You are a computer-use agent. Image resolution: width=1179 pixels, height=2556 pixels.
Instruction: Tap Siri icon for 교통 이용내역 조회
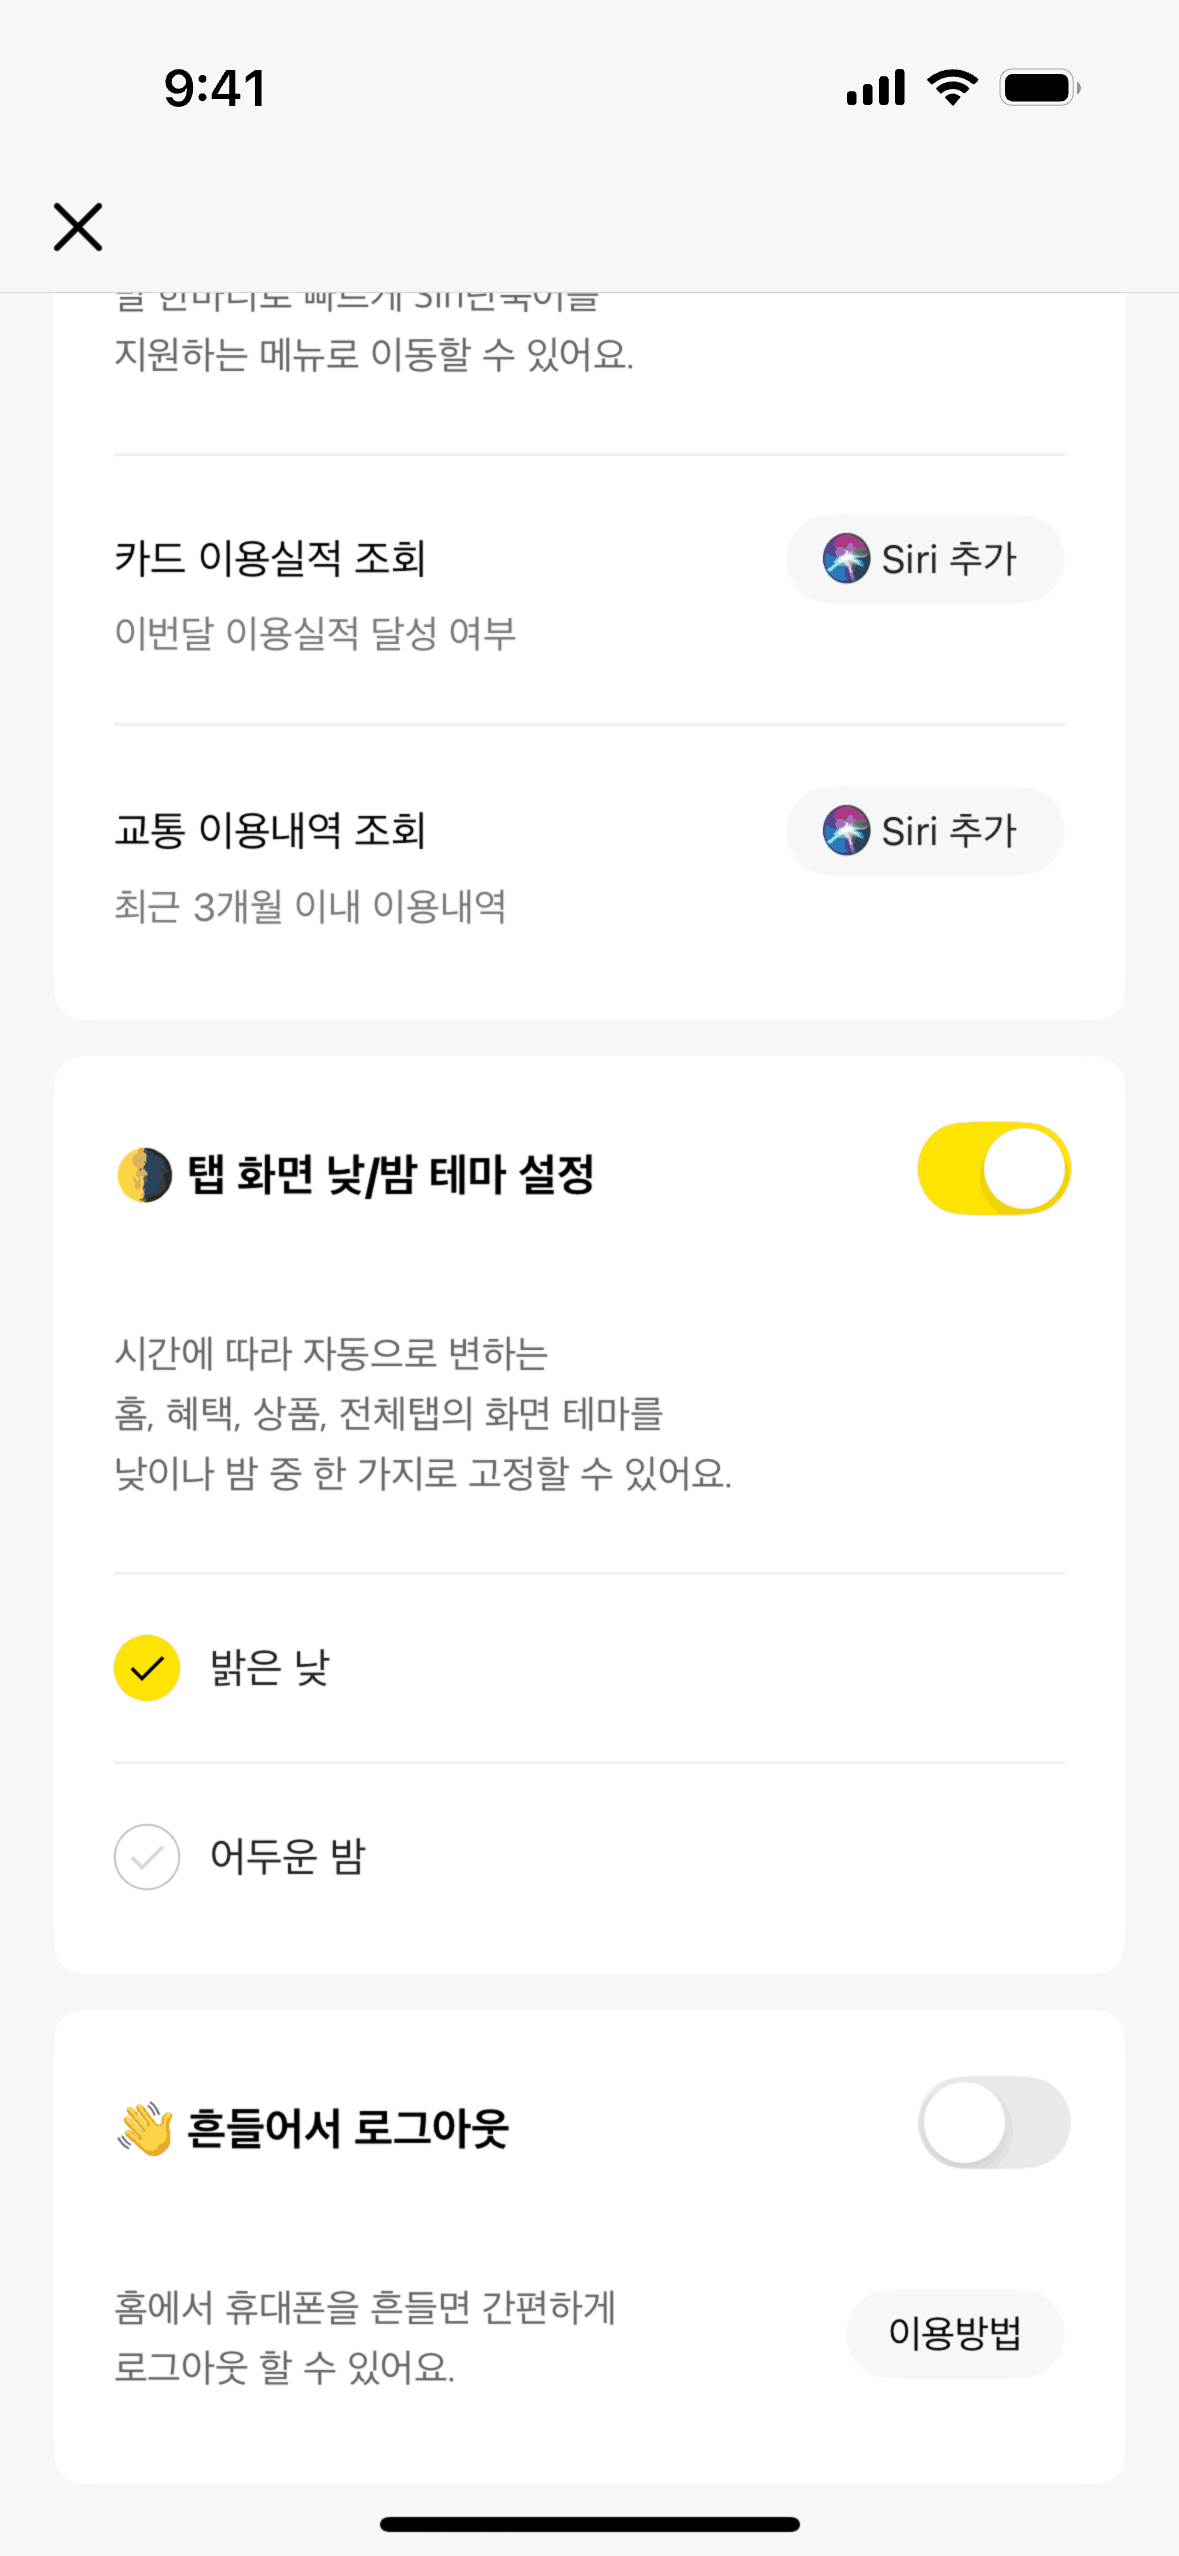846,830
